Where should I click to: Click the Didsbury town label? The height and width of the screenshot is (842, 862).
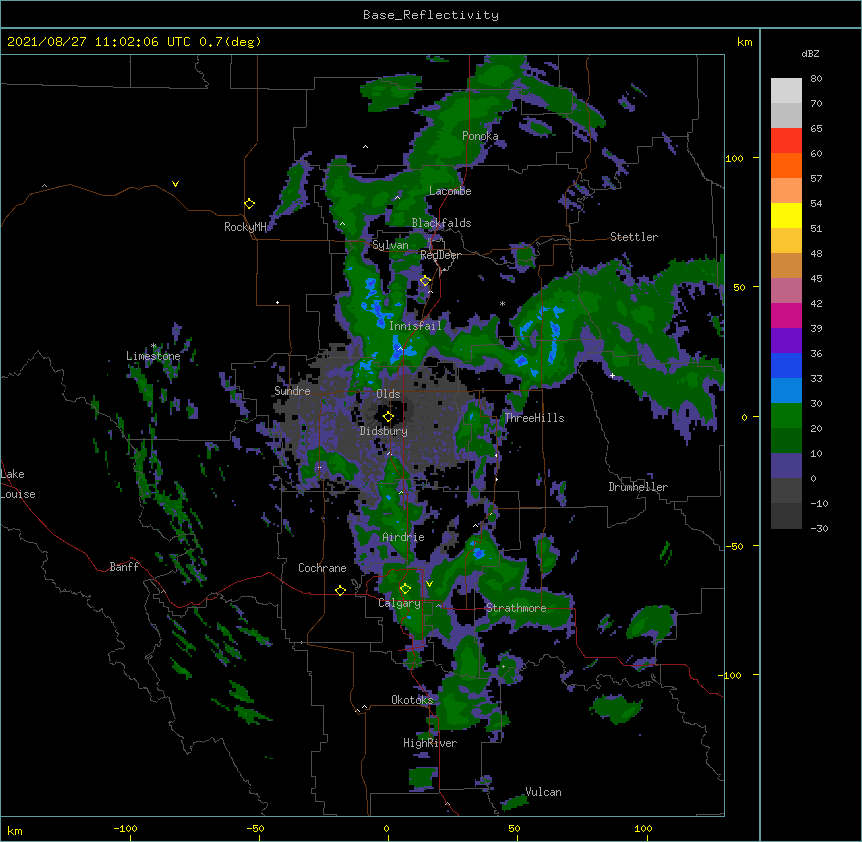coord(384,431)
